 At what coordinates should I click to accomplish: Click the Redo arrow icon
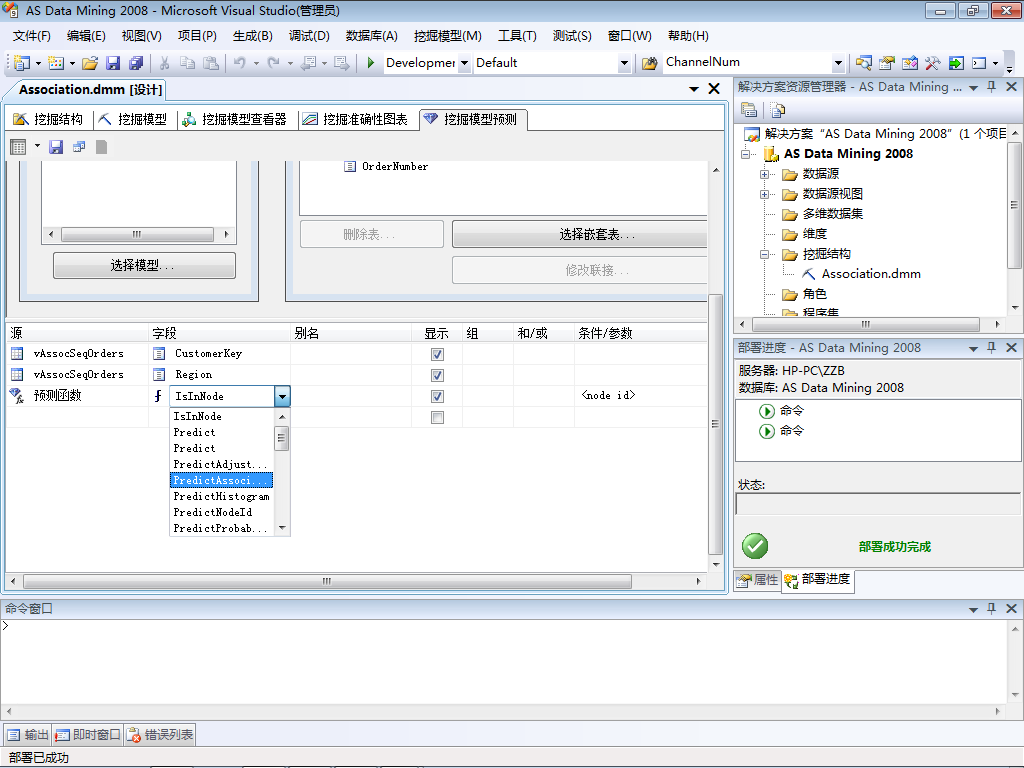click(x=274, y=63)
